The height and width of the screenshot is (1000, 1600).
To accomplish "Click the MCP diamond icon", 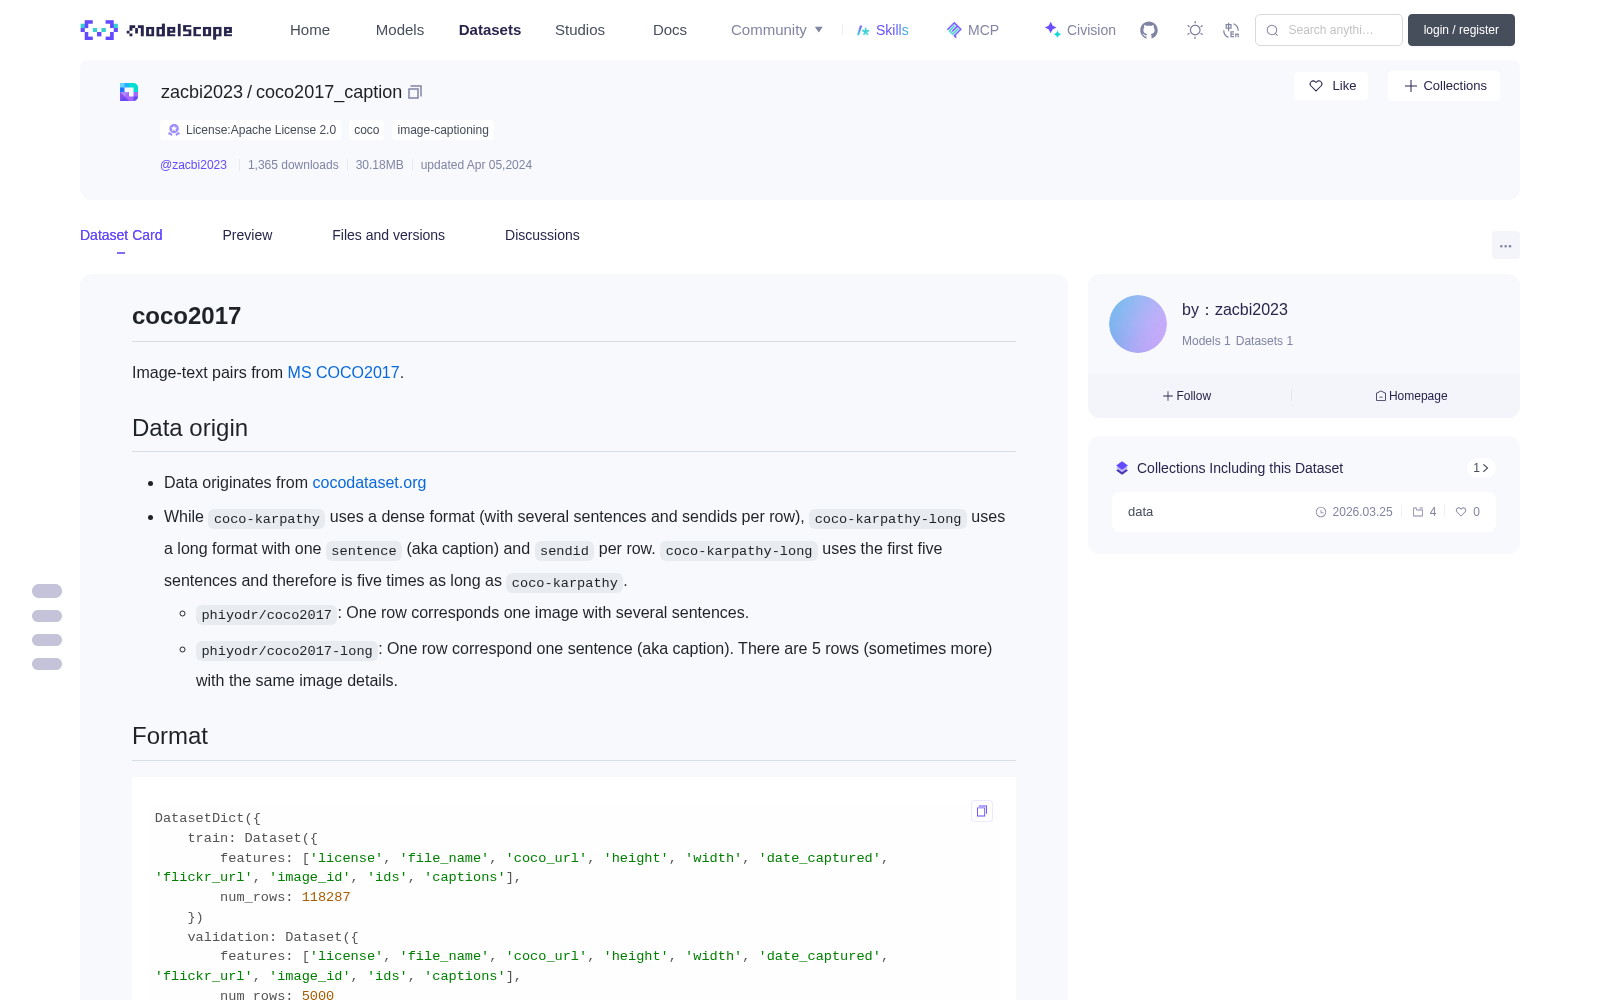I will (954, 30).
